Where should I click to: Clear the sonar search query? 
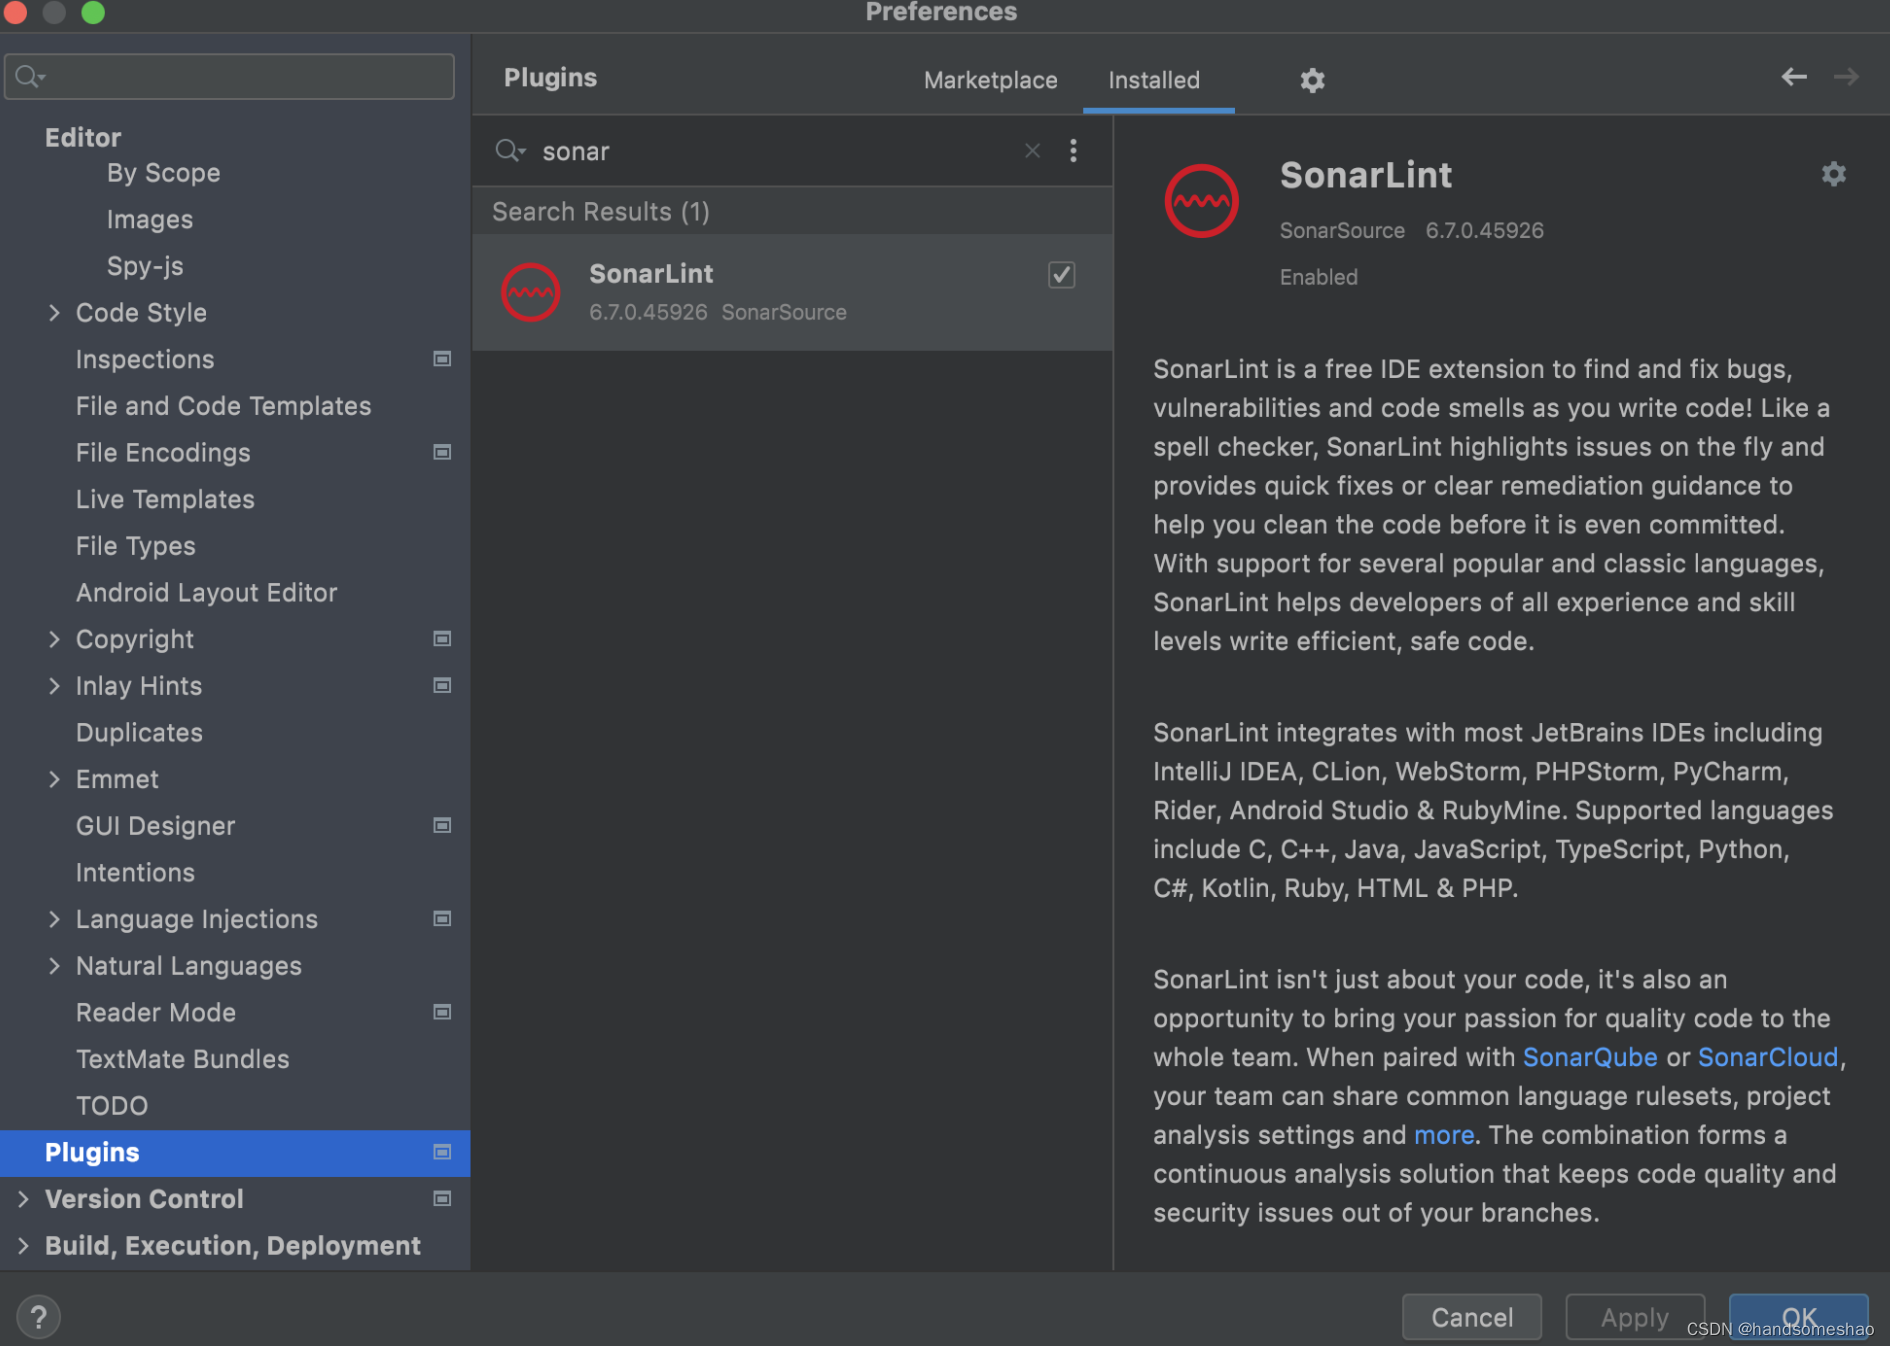tap(1031, 150)
